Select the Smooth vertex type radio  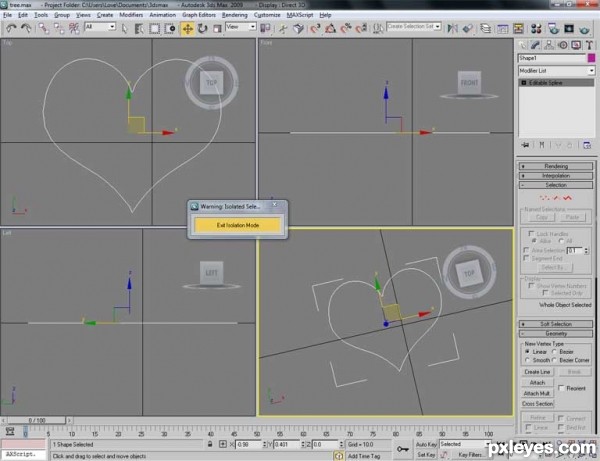coord(527,360)
